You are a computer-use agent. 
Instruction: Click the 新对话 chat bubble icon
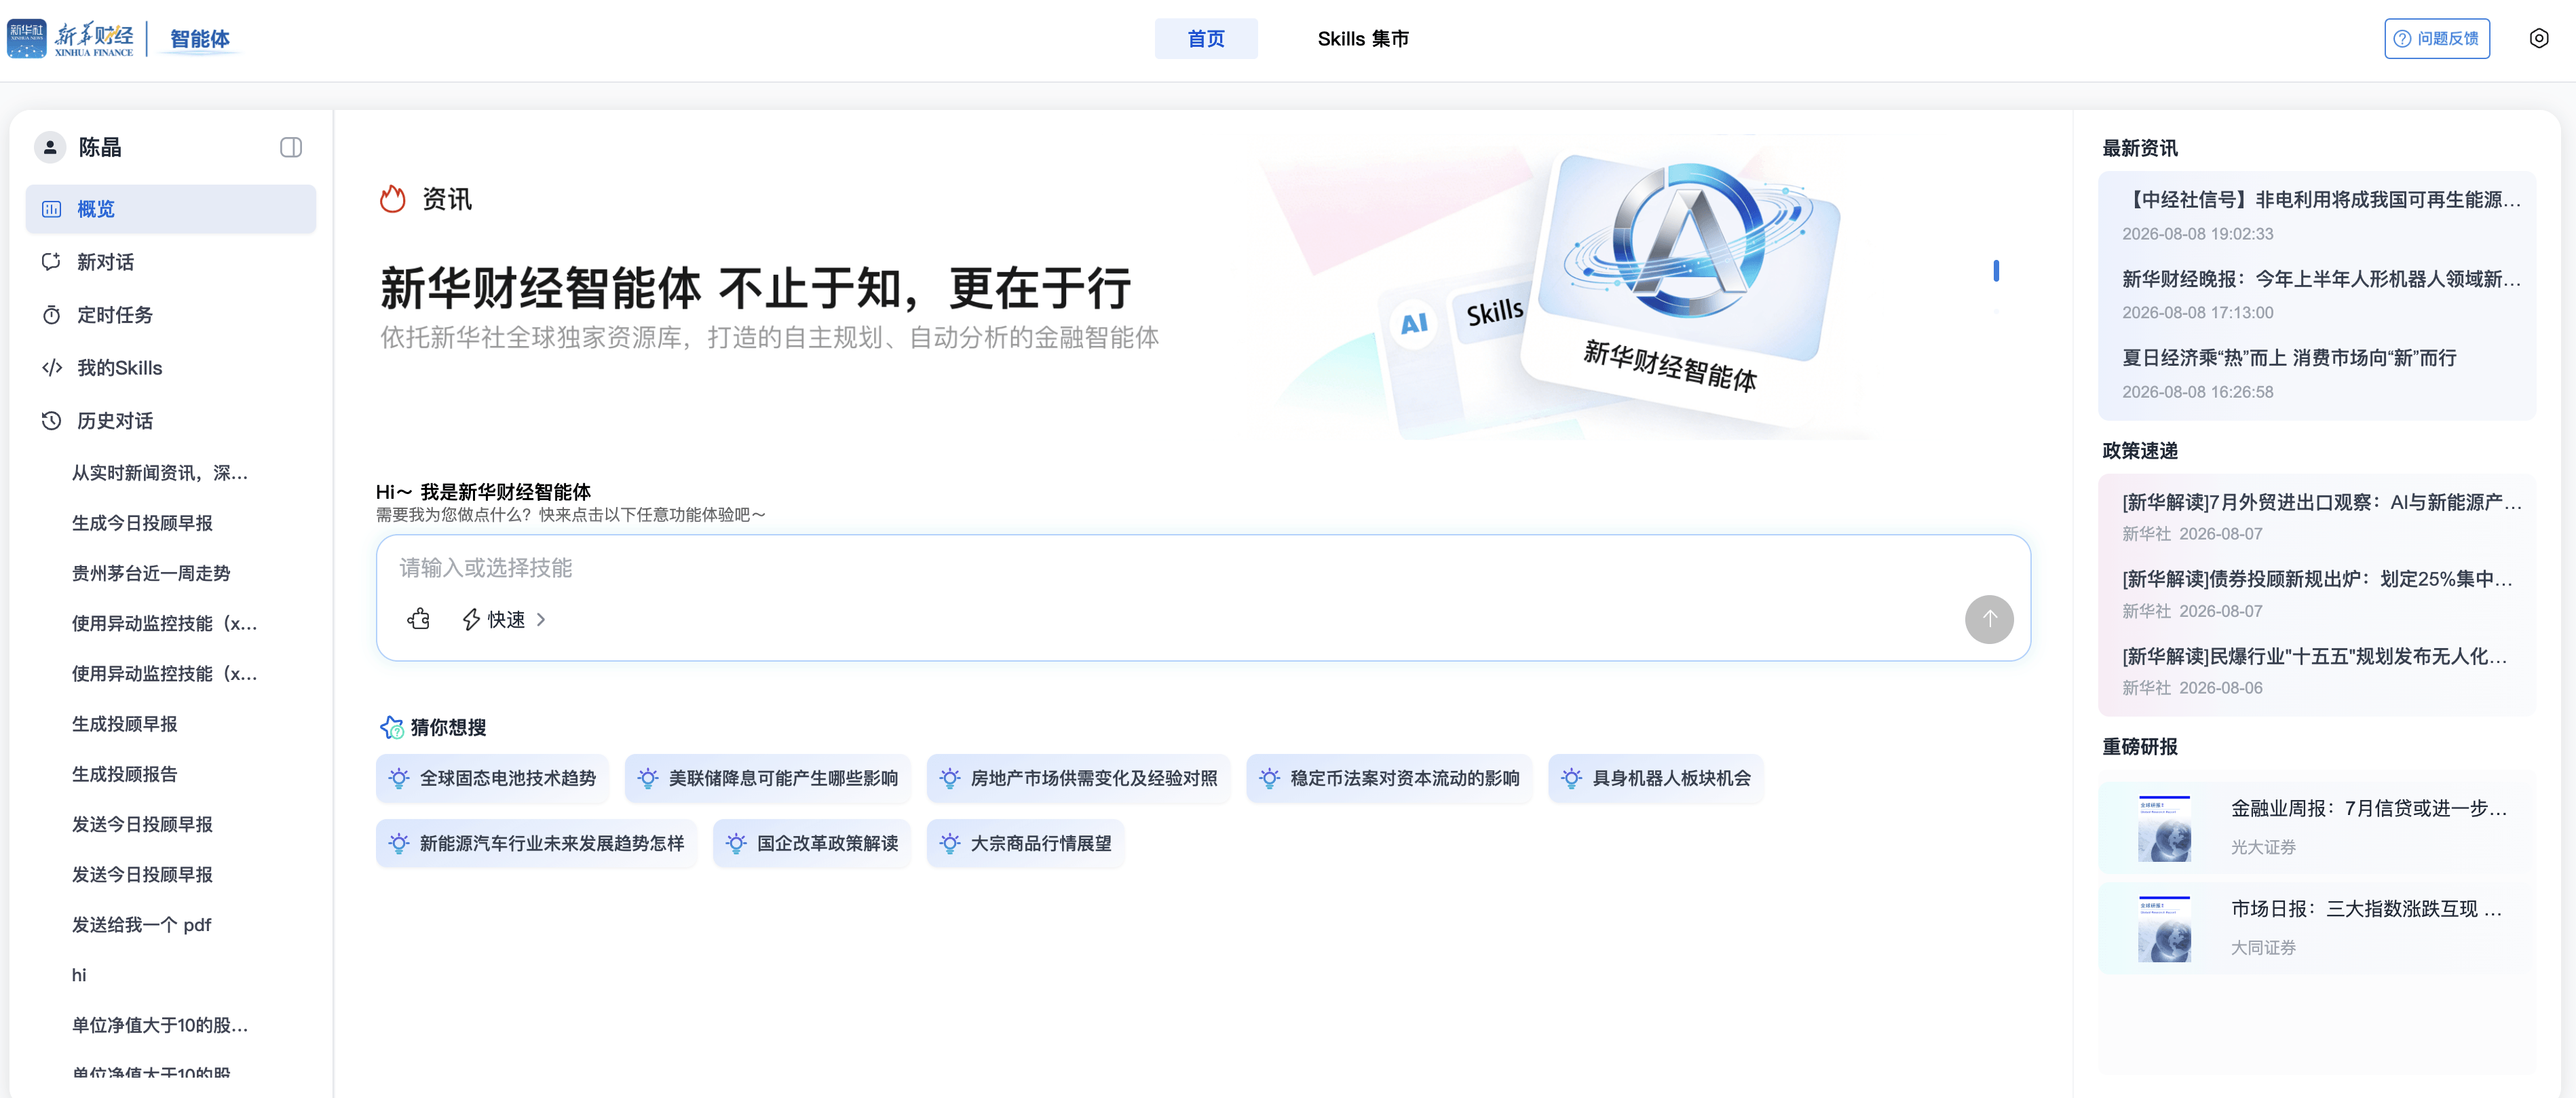click(51, 262)
